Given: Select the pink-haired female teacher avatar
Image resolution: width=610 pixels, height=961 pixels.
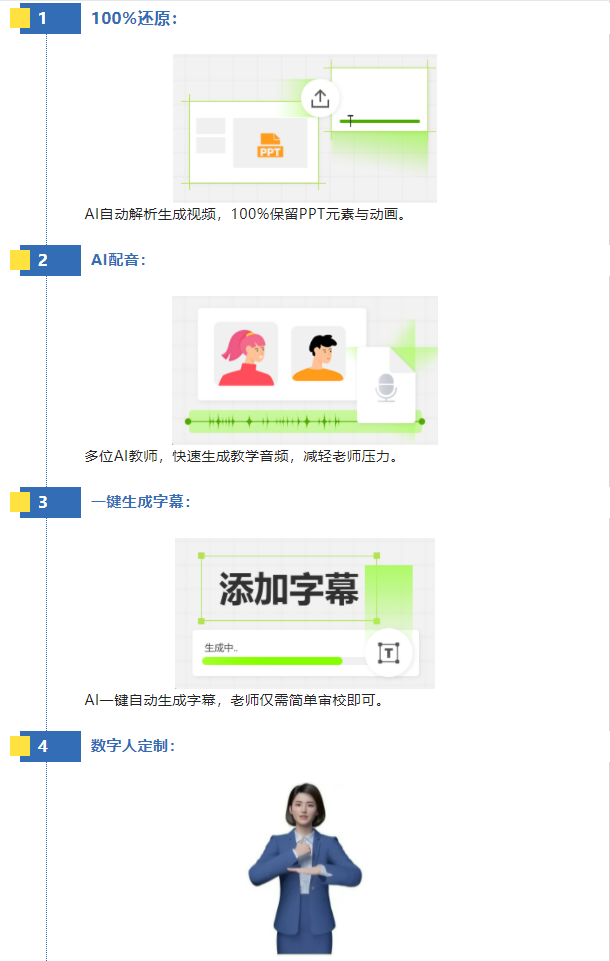Looking at the screenshot, I should (x=246, y=354).
